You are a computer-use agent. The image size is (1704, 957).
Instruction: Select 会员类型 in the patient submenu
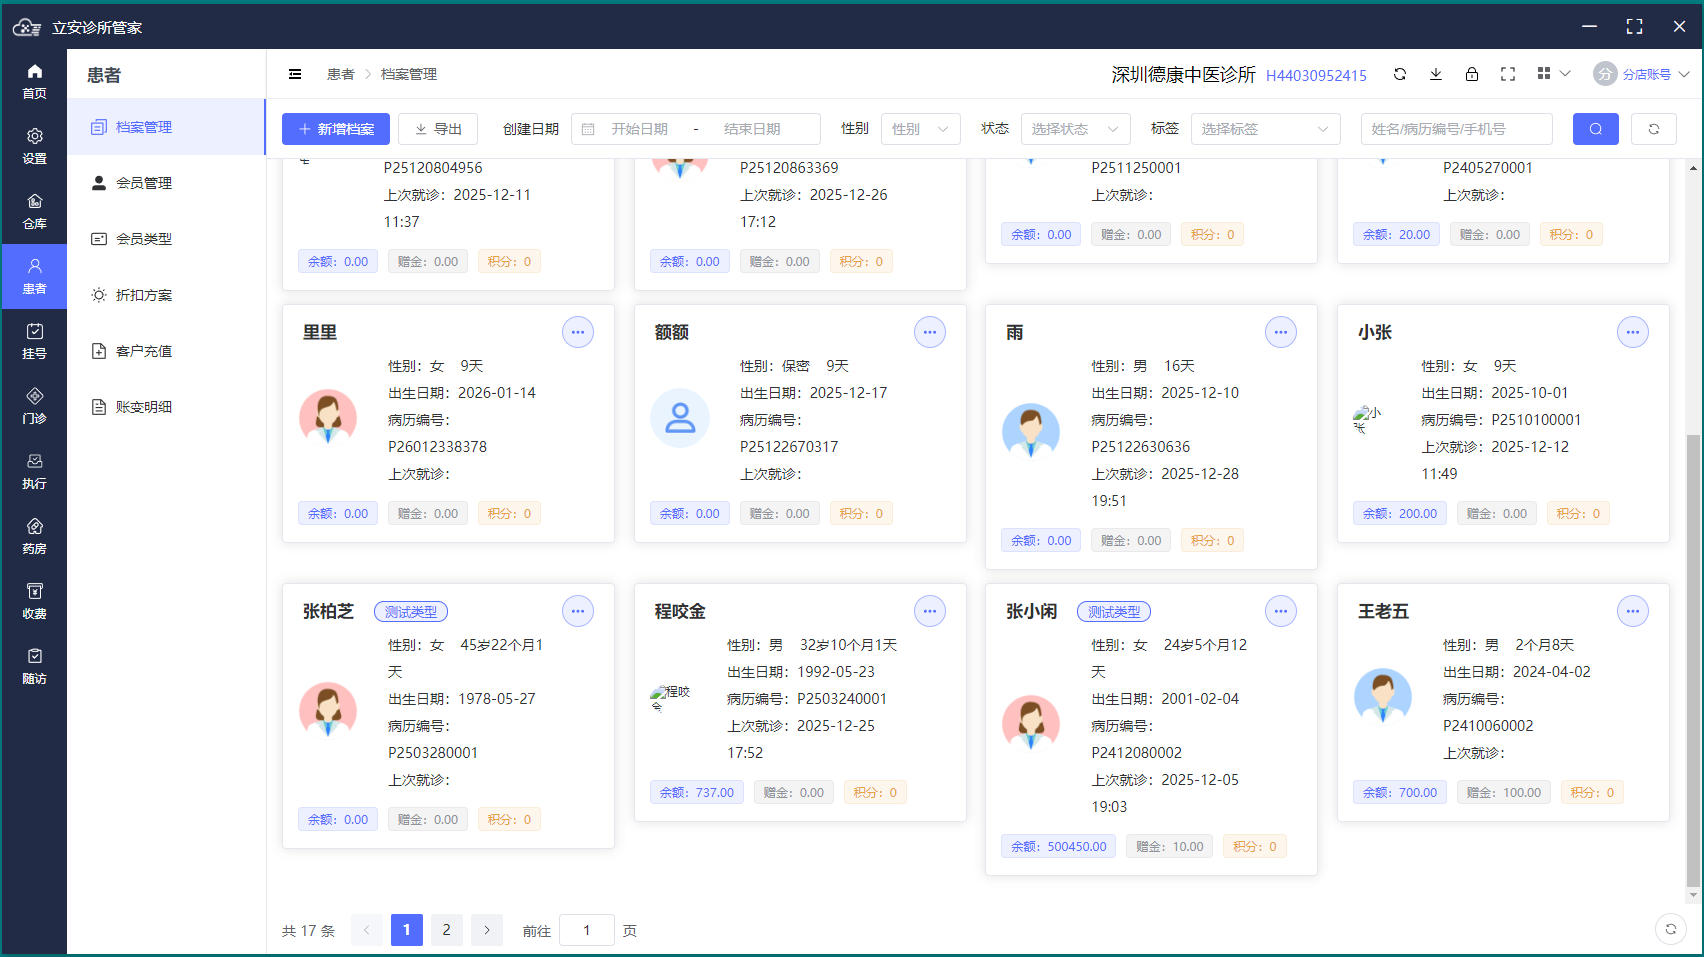[x=166, y=239]
